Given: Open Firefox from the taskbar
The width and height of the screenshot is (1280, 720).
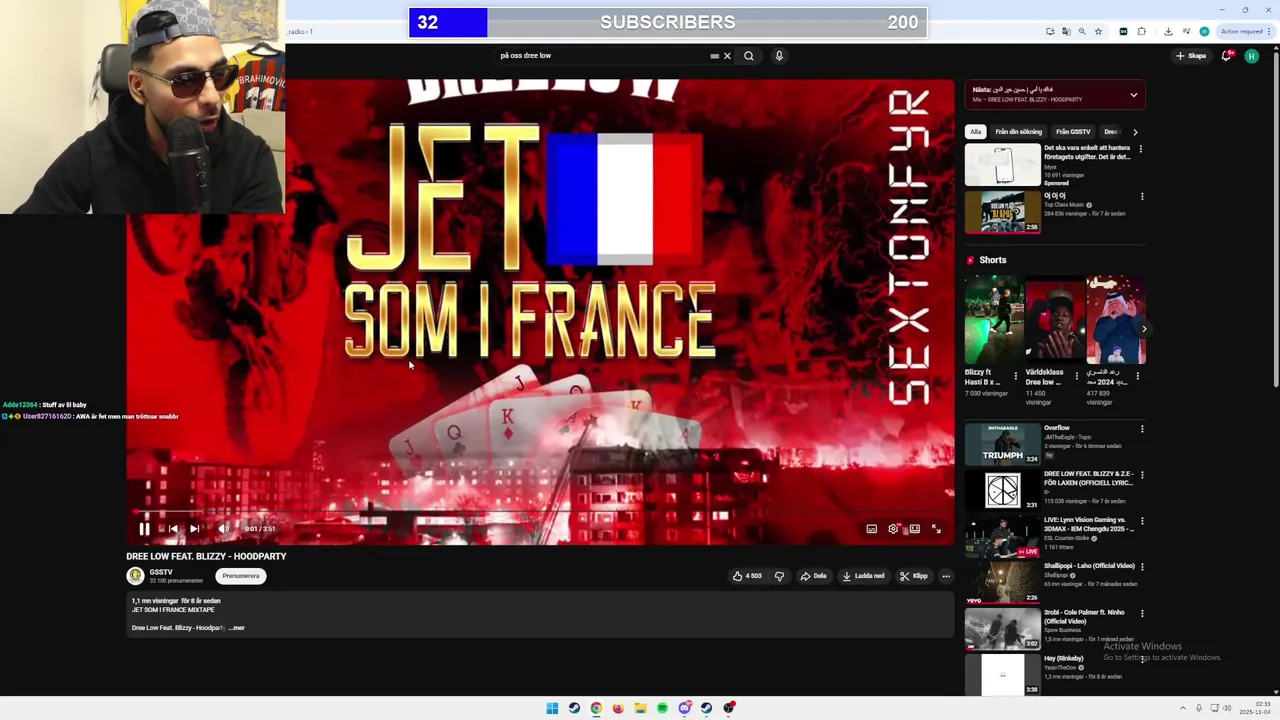Looking at the screenshot, I should (618, 708).
